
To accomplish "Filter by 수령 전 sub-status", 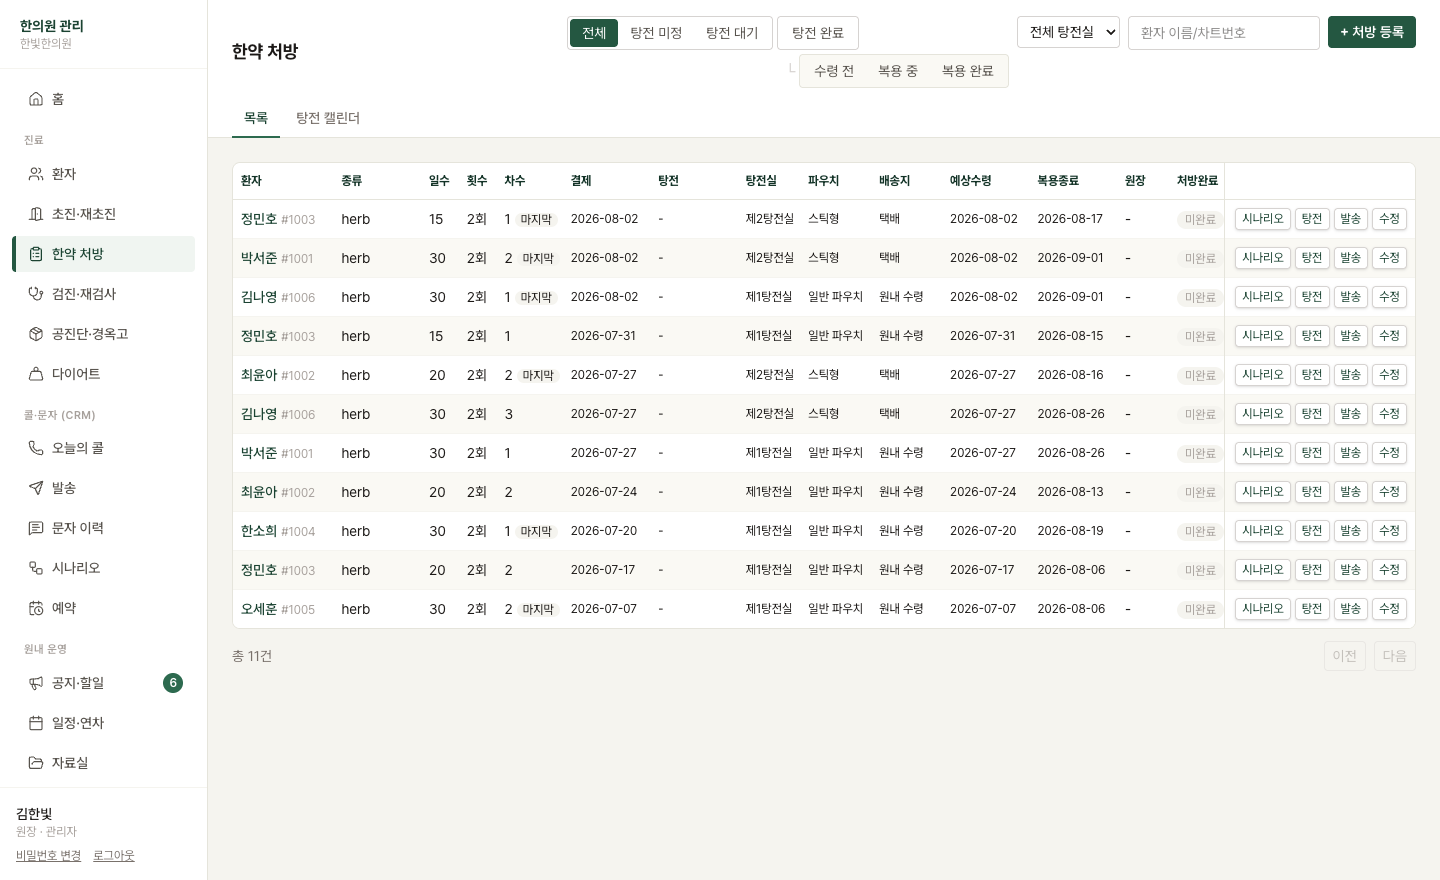I will pyautogui.click(x=834, y=71).
